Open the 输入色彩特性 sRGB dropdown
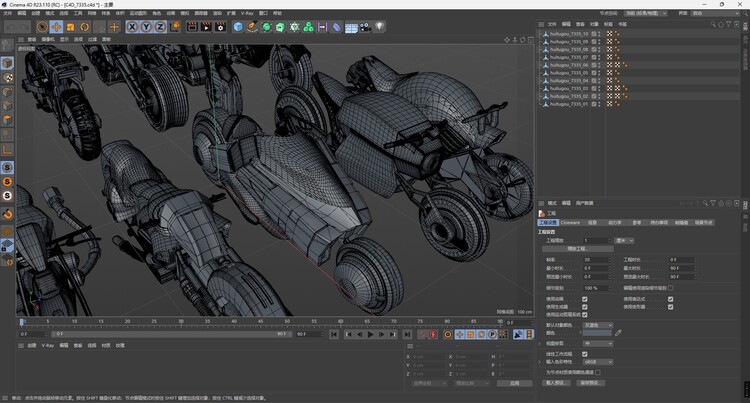This screenshot has width=750, height=403. pos(597,362)
